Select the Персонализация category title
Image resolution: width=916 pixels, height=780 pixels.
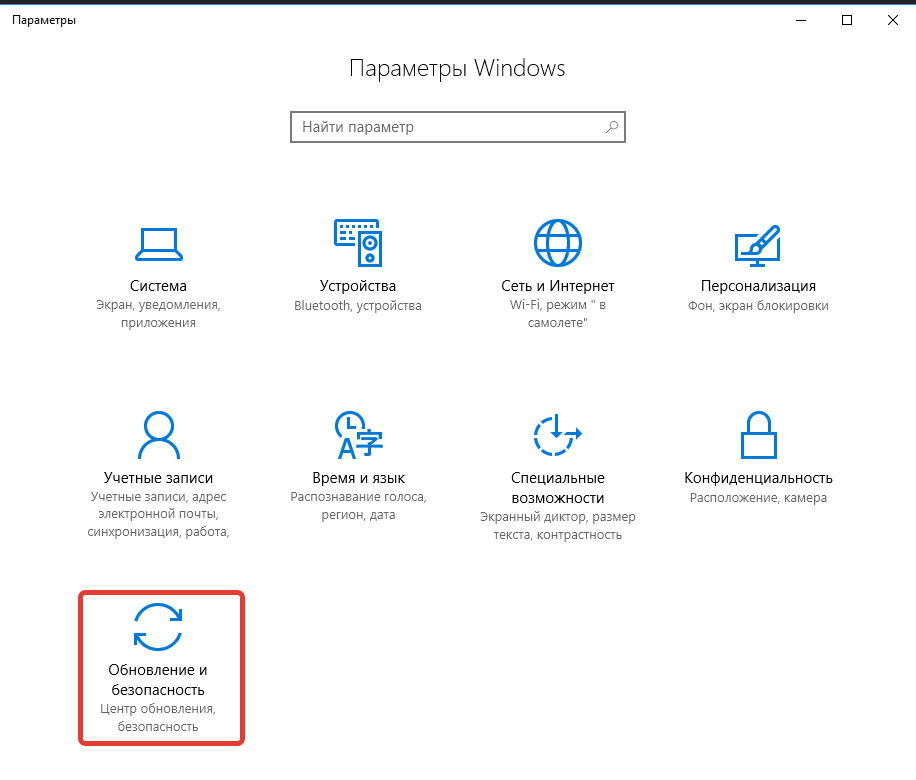coord(758,286)
